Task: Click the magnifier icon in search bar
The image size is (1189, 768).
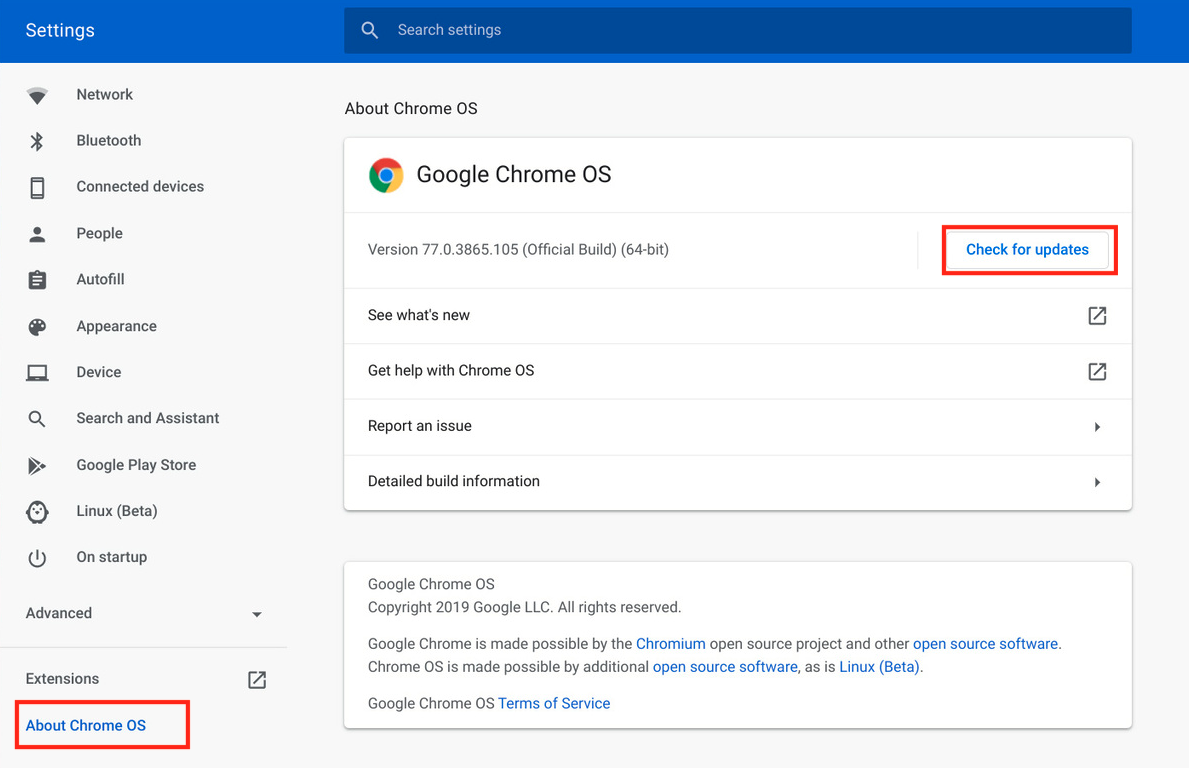Action: (x=369, y=30)
